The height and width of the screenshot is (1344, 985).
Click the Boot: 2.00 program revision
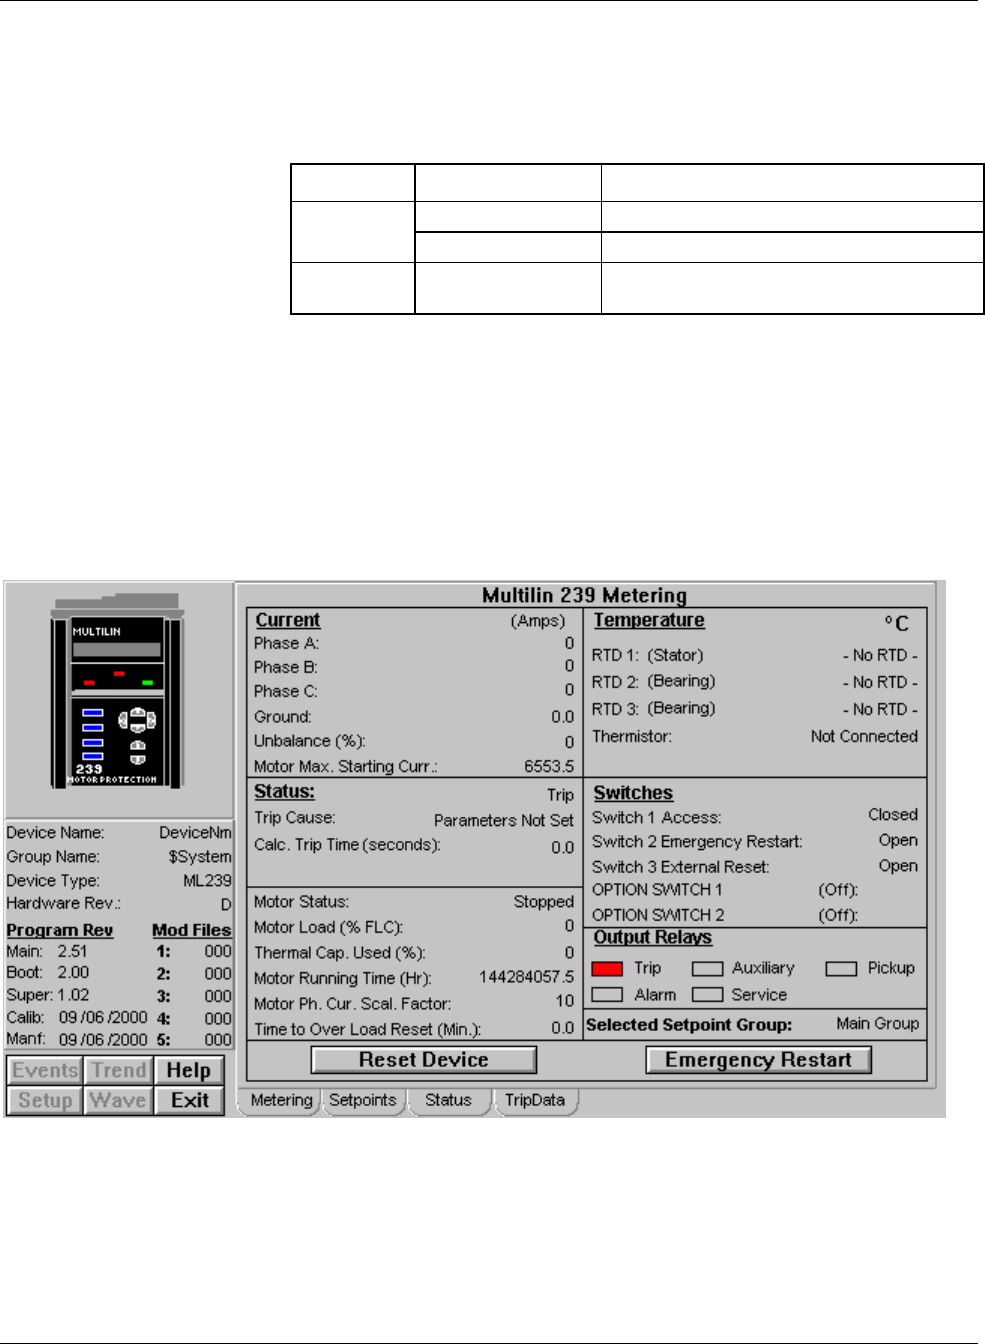47,973
